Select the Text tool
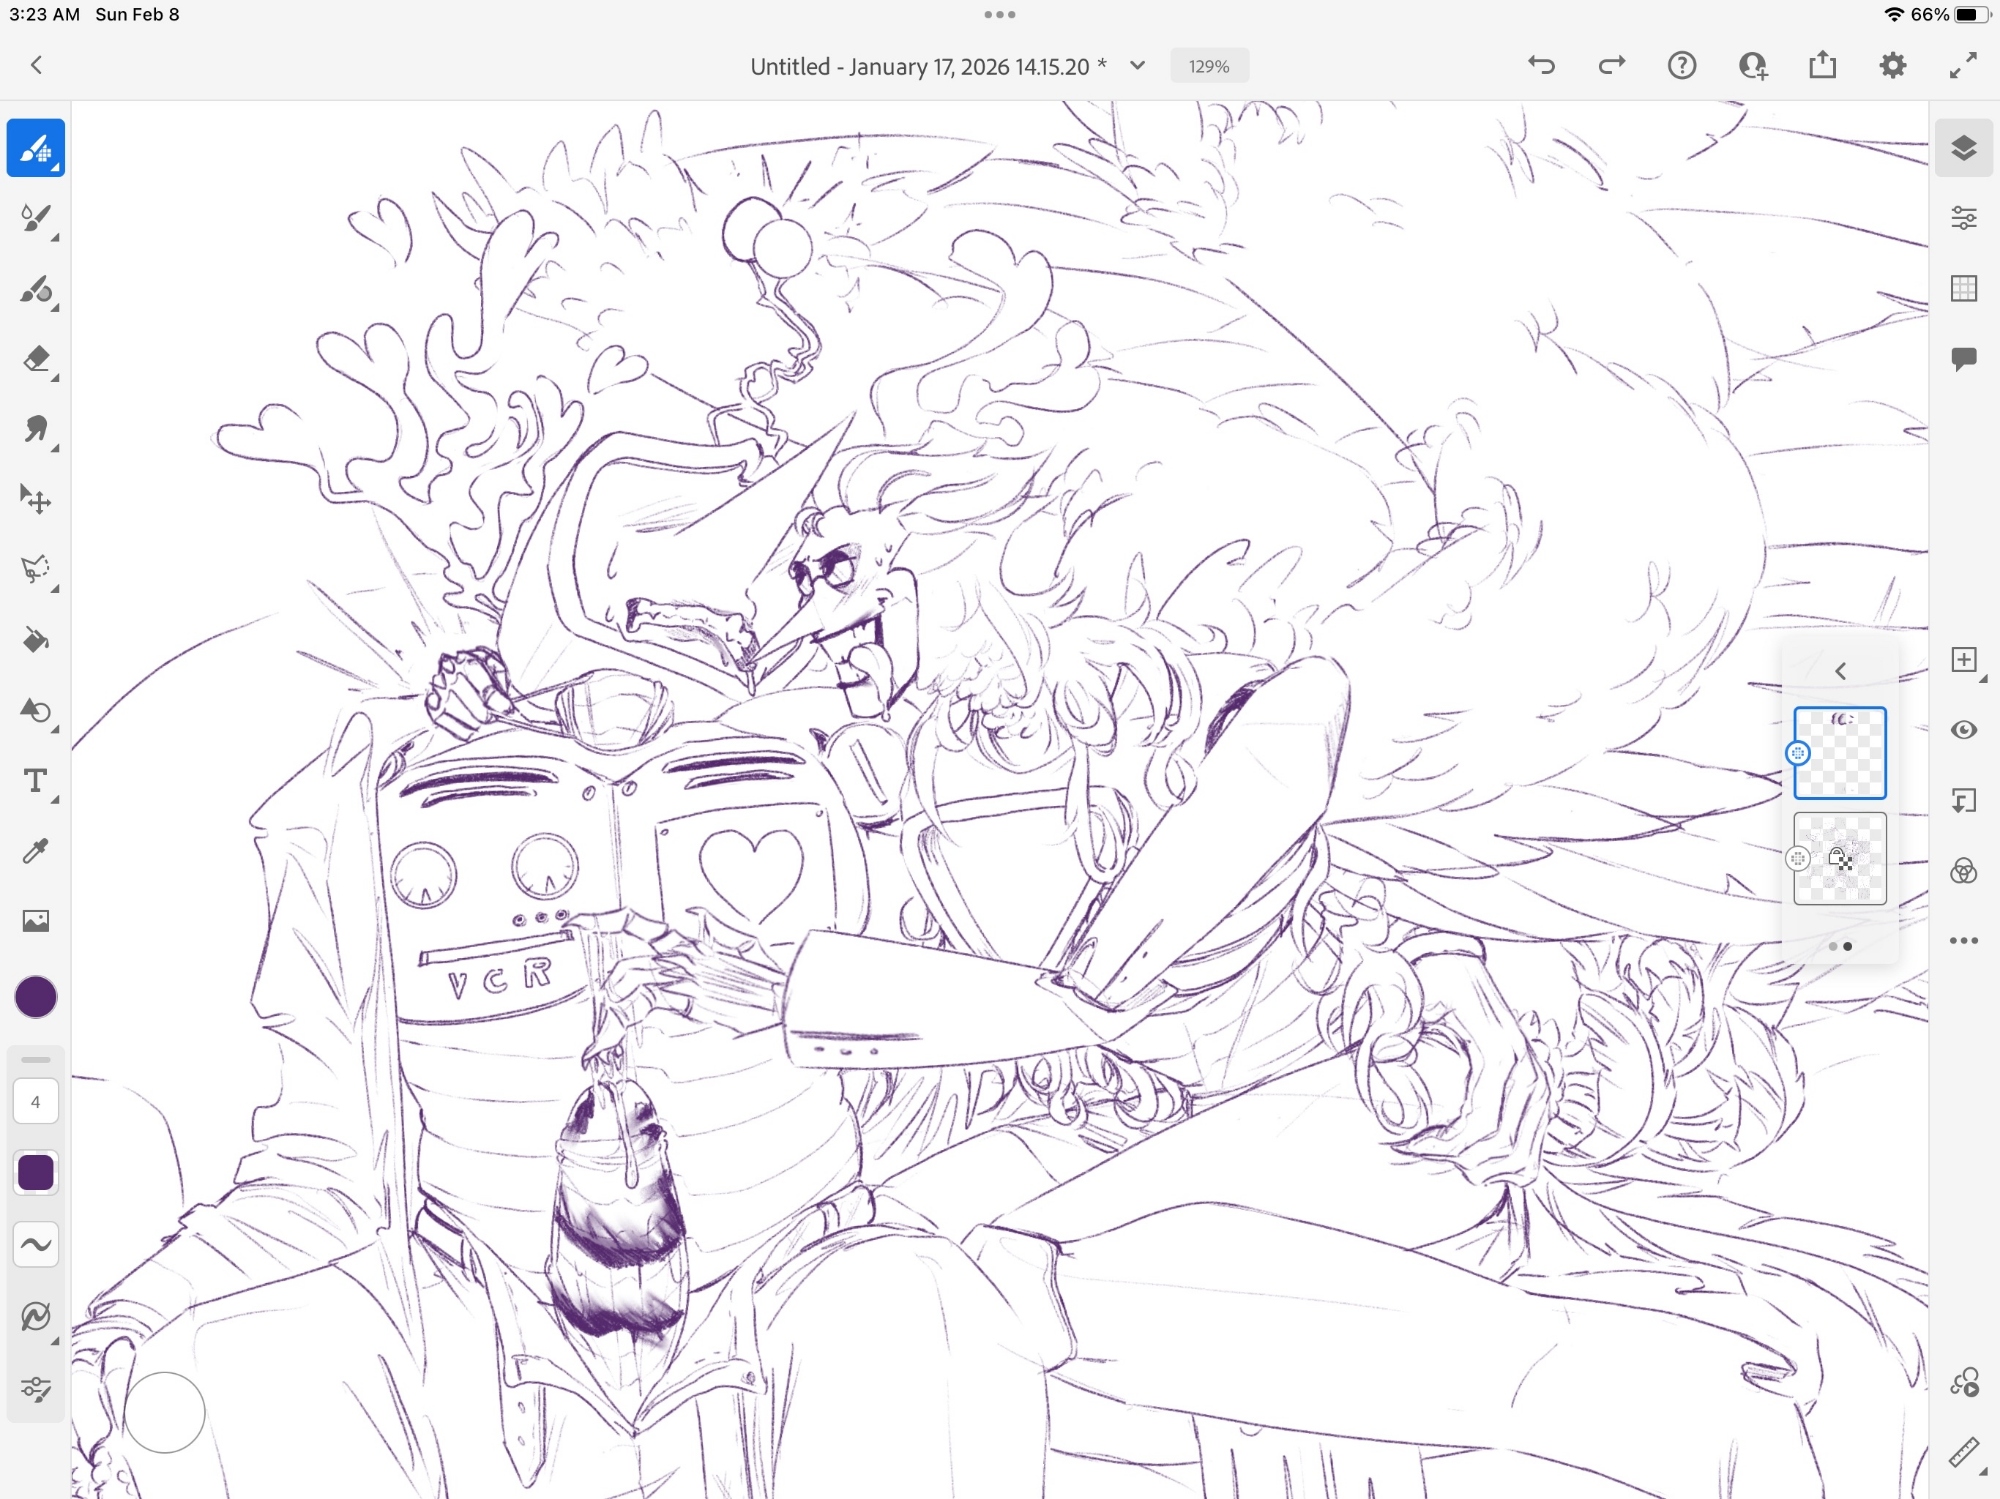The height and width of the screenshot is (1499, 2000). (x=36, y=781)
